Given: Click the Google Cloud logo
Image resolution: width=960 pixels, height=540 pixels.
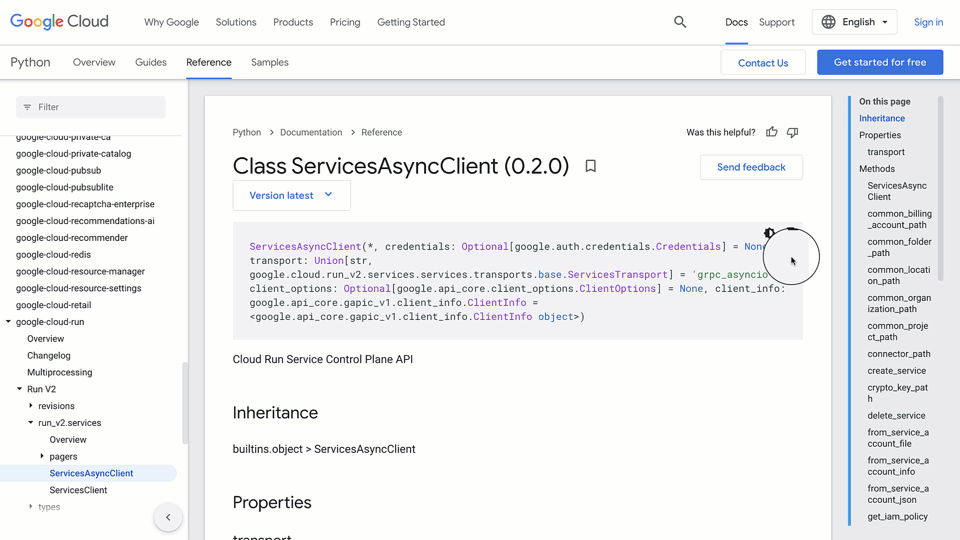Looking at the screenshot, I should [x=59, y=22].
